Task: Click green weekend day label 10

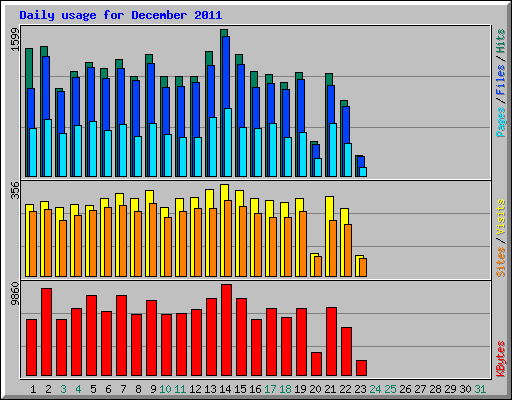Action: point(165,389)
